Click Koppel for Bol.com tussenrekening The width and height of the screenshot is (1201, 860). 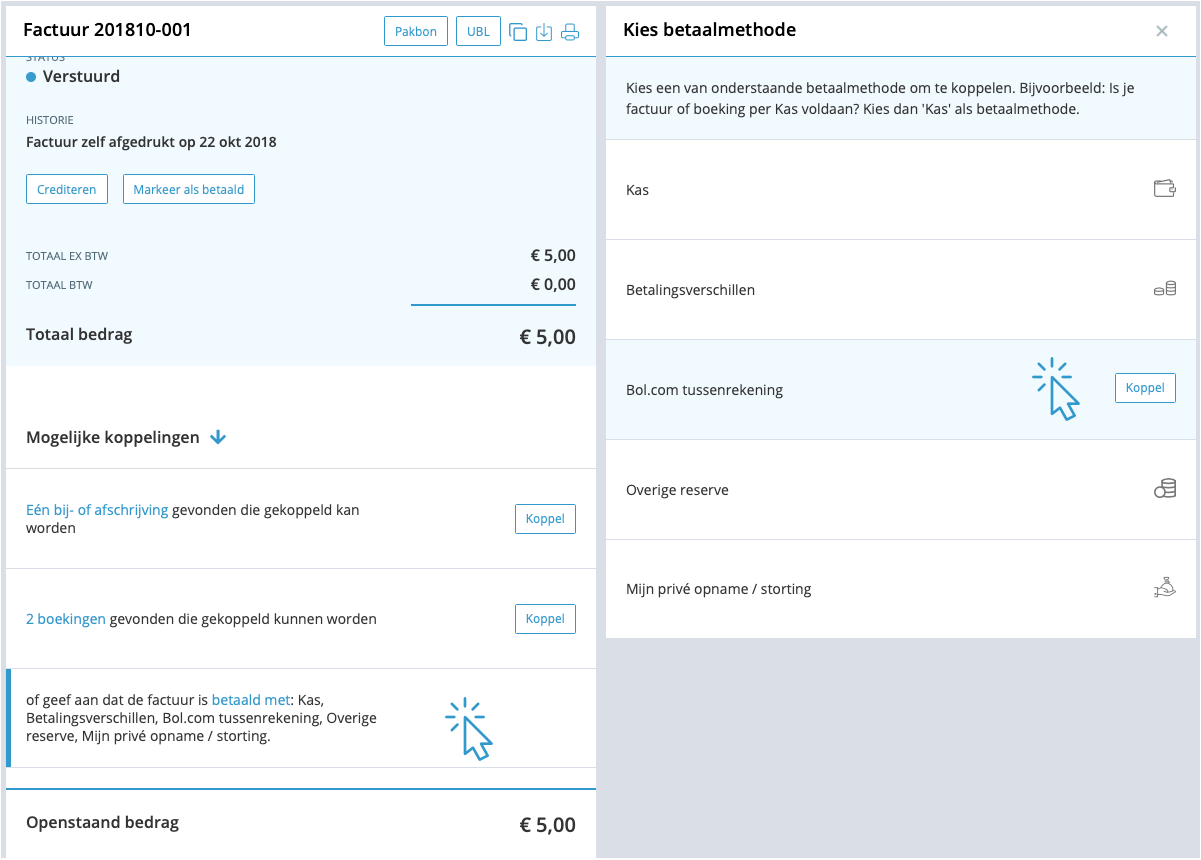click(x=1145, y=388)
